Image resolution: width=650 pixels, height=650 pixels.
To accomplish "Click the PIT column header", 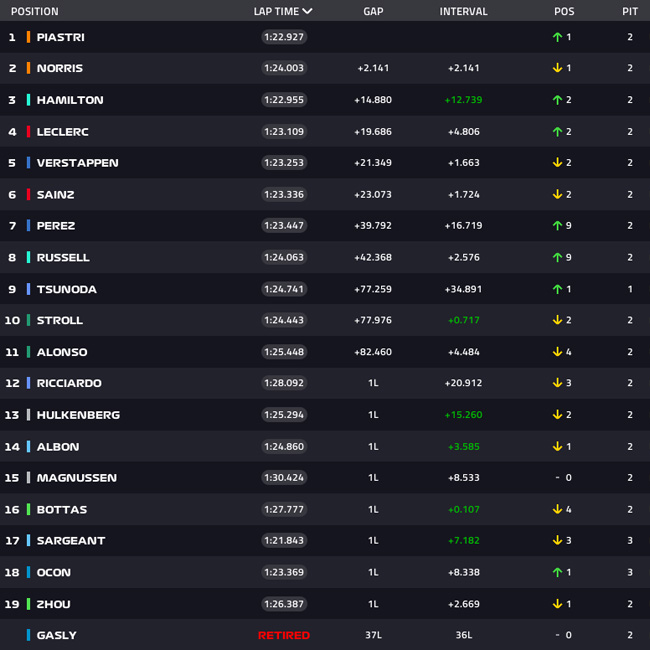I will coord(630,11).
